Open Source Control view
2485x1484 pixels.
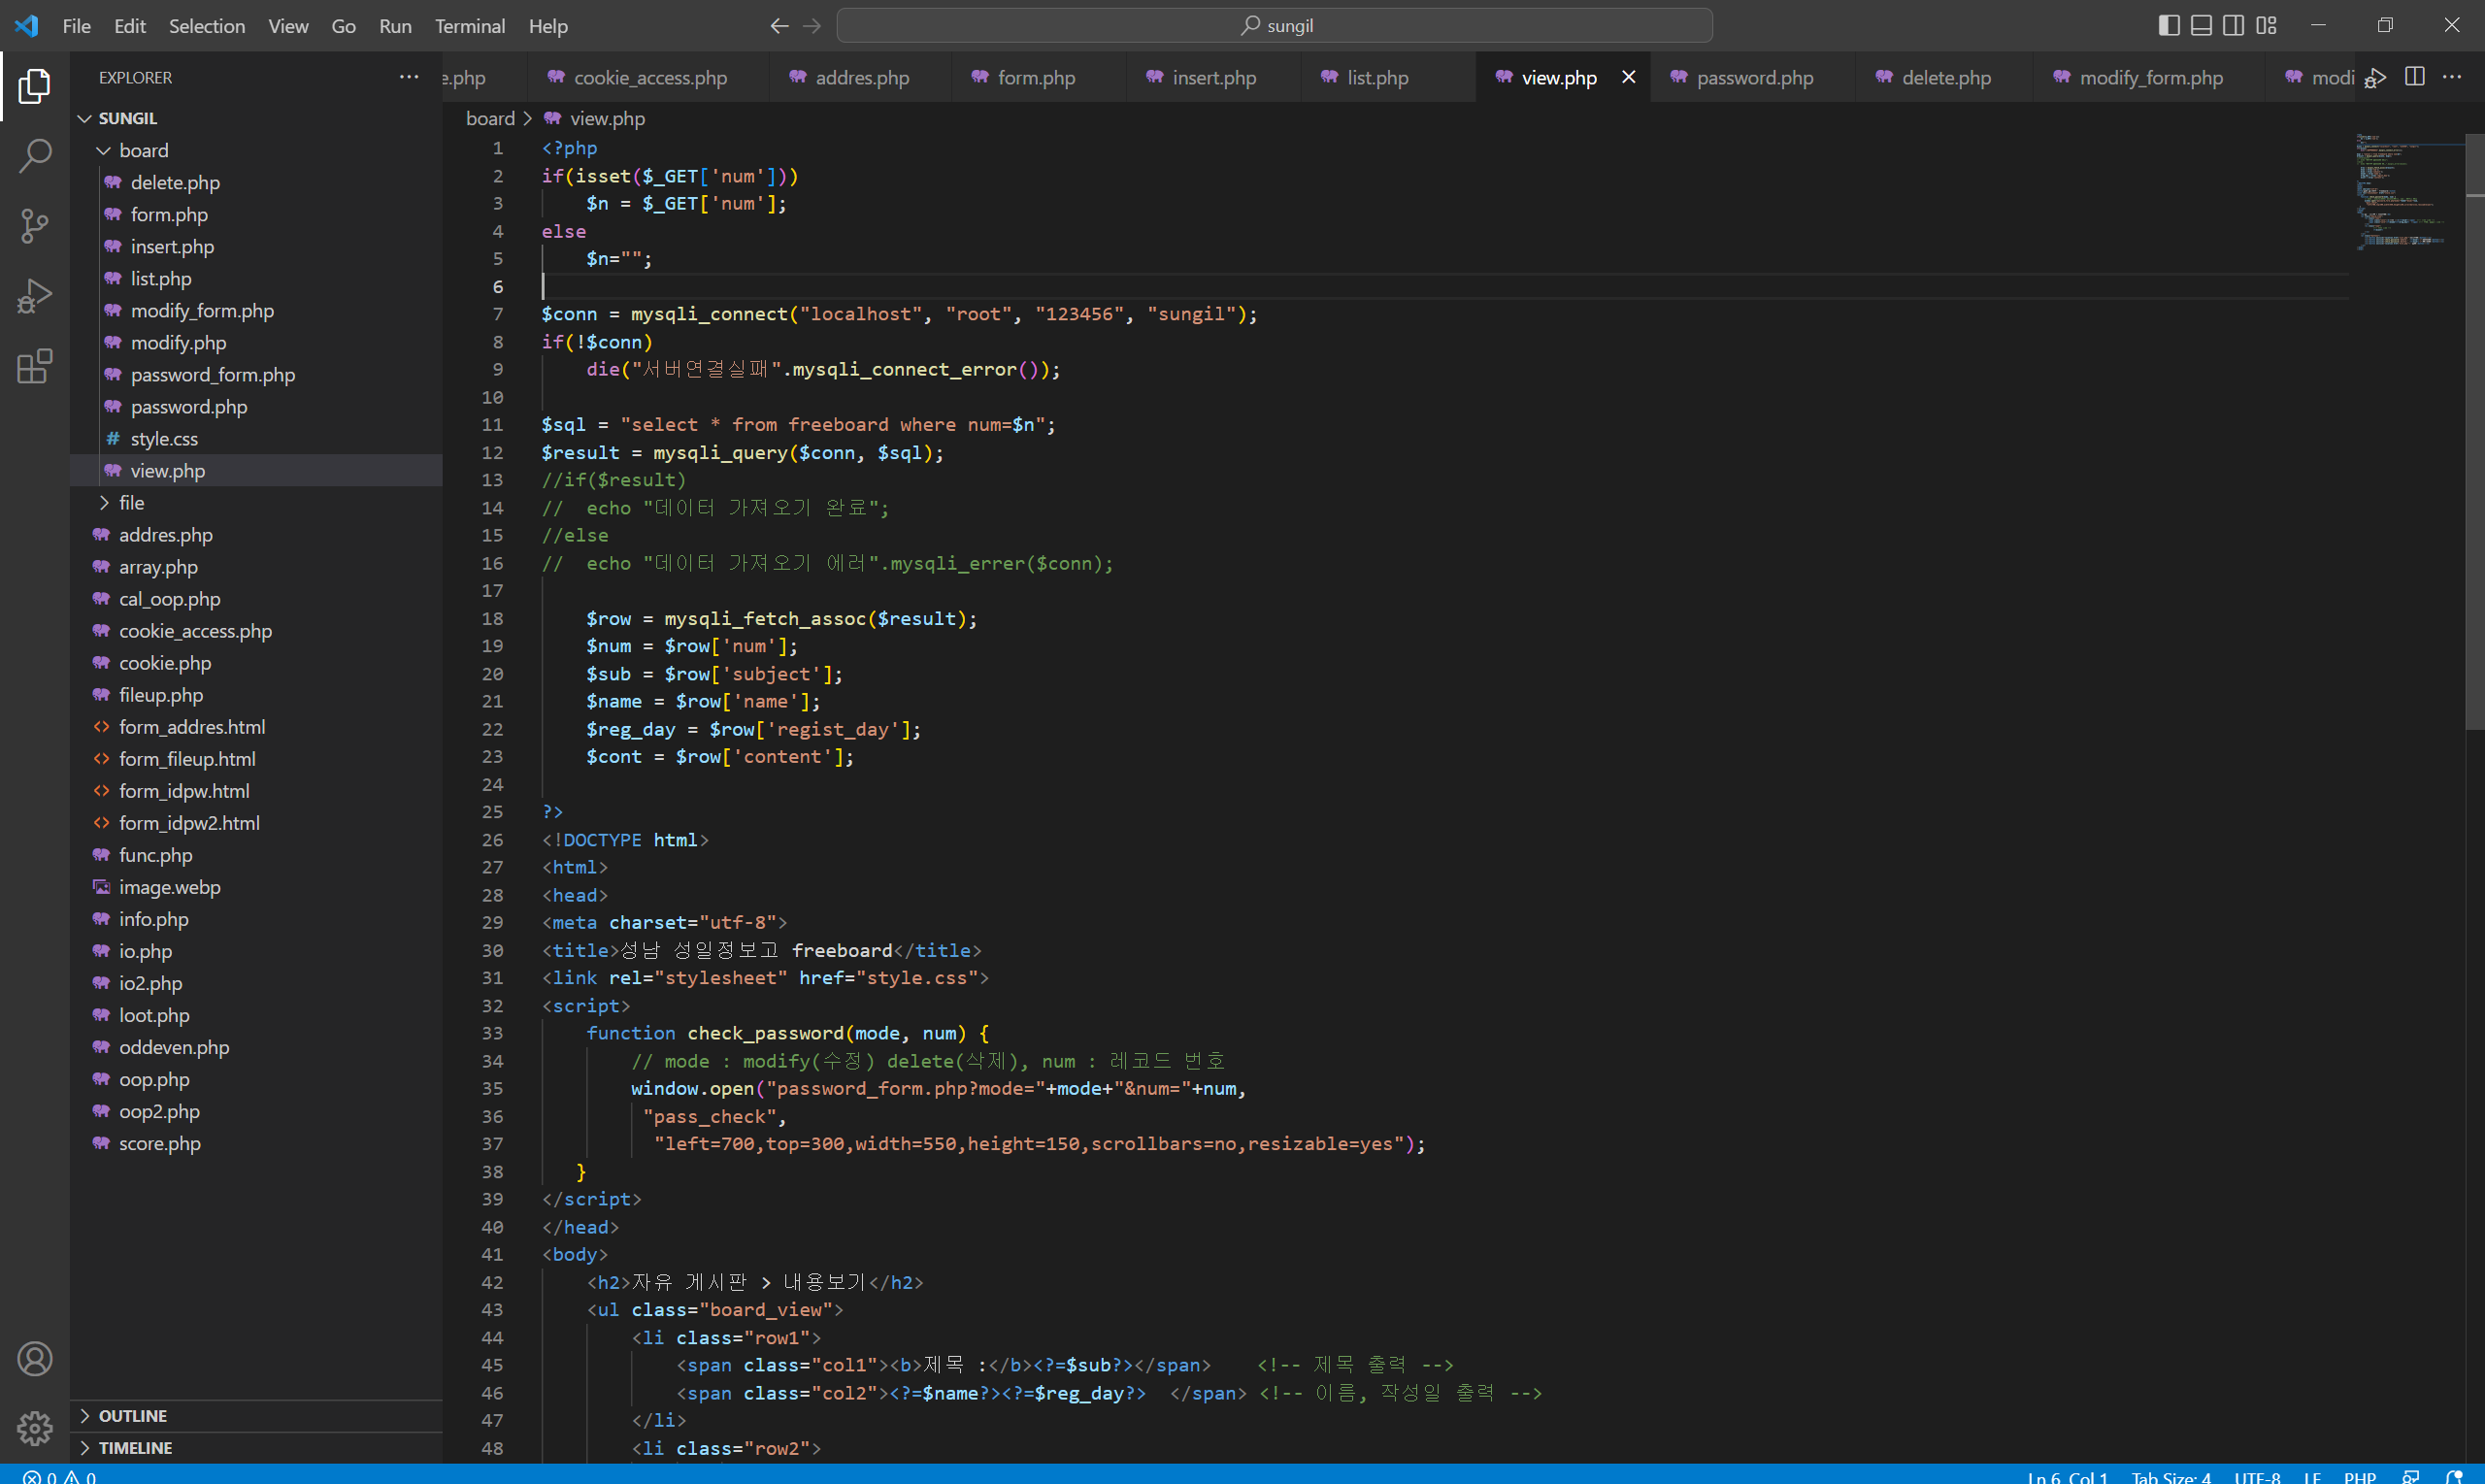pos(35,226)
